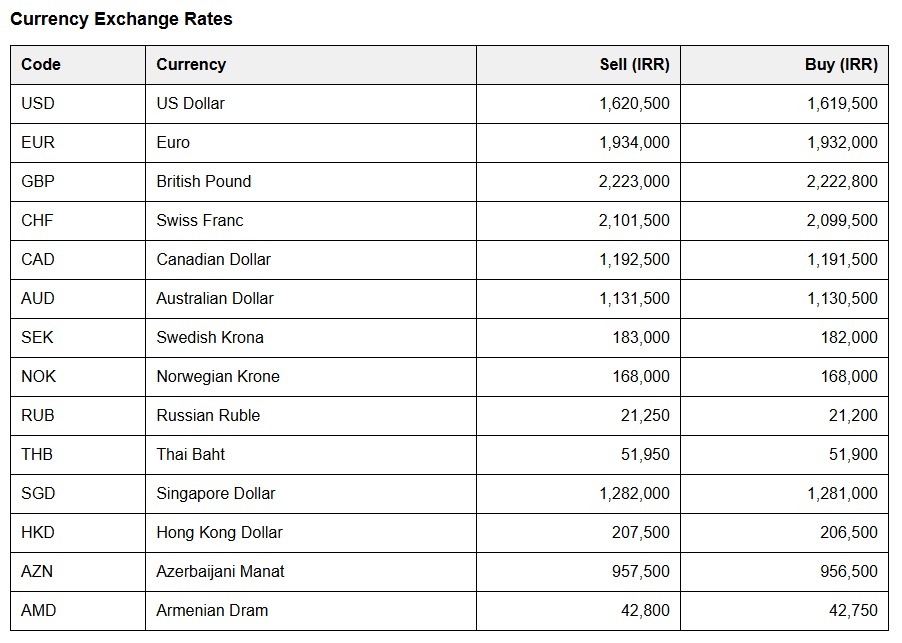Screen dimensions: 902x643
Task: Click the THB code cell
Action: coord(37,455)
